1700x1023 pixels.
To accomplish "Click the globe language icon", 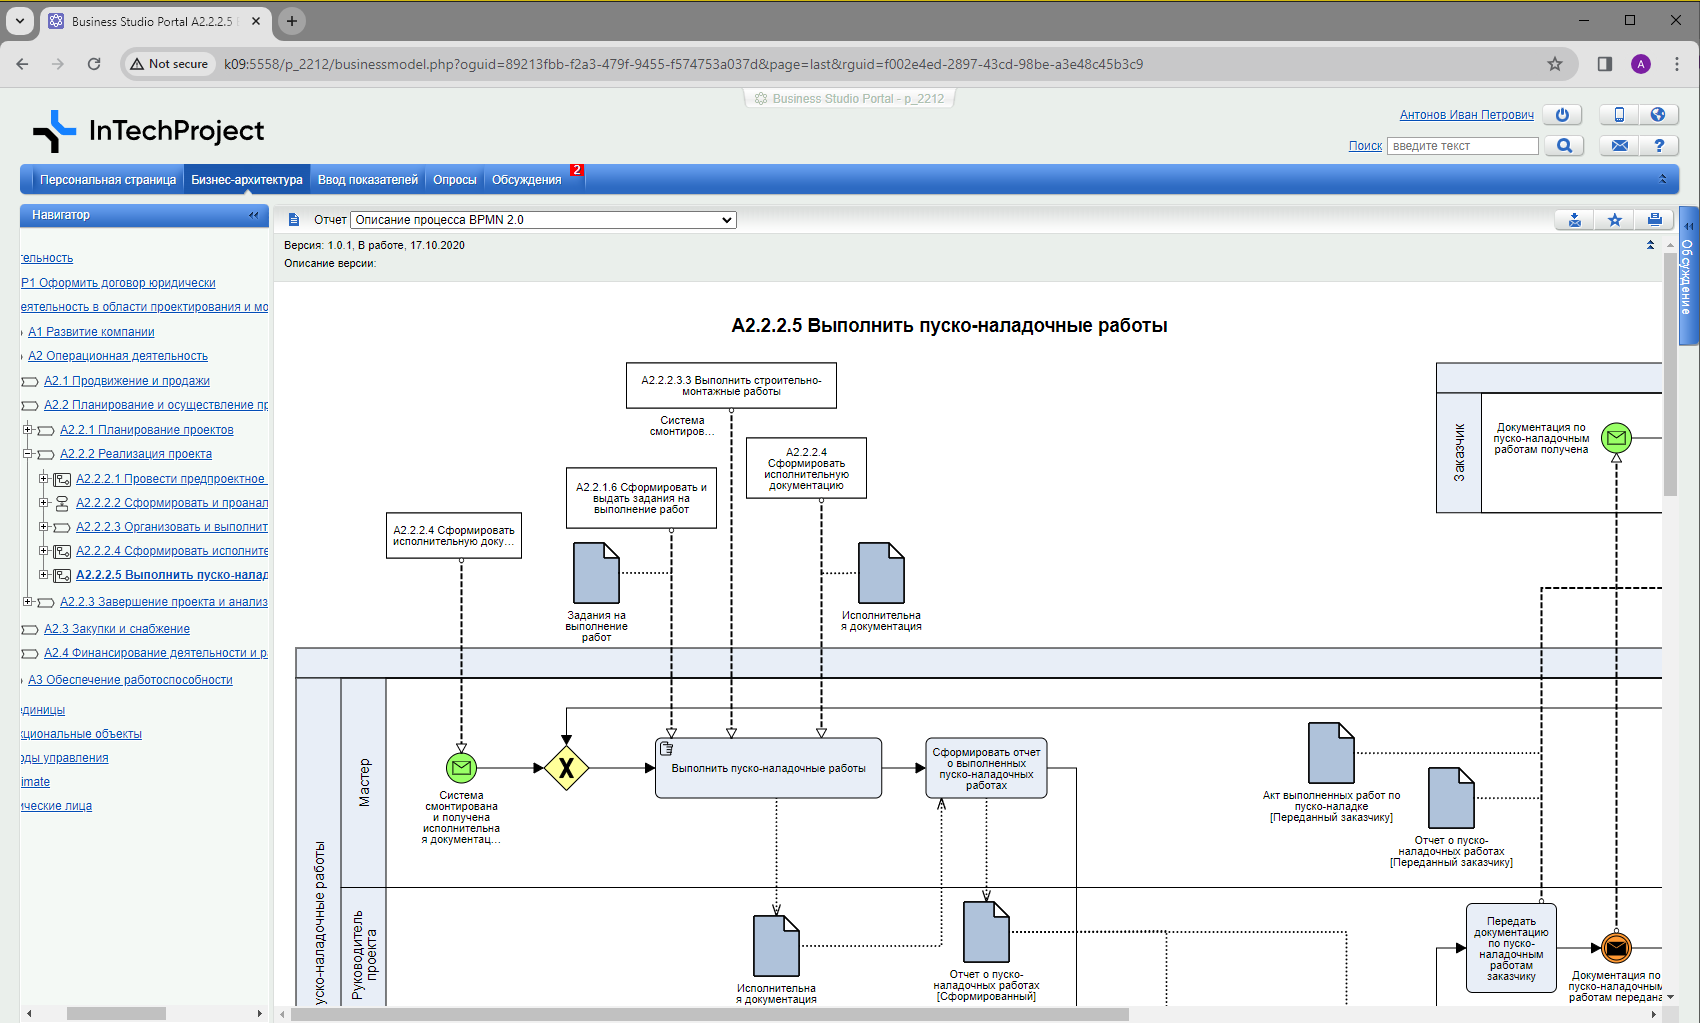I will coord(1658,115).
